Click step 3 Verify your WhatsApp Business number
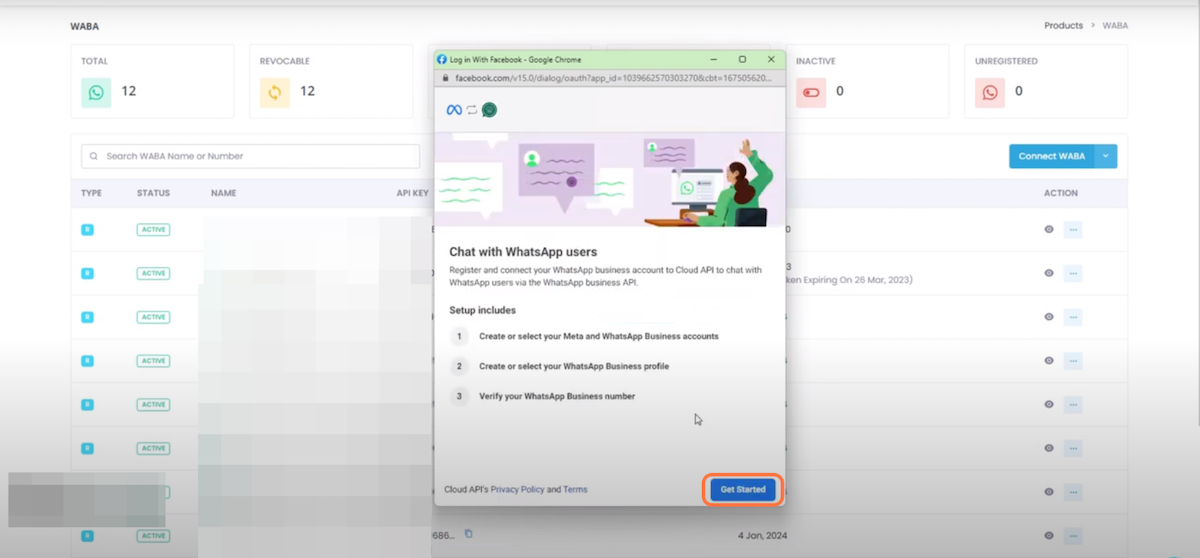 pyautogui.click(x=557, y=396)
